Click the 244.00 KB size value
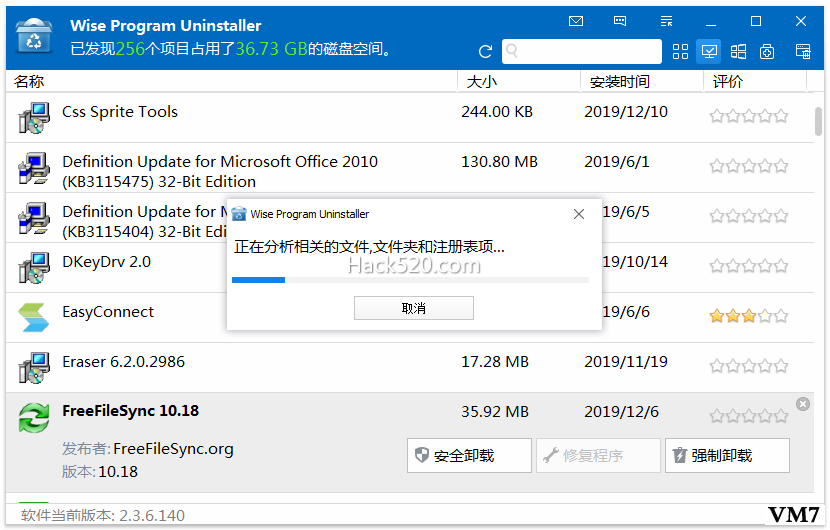The height and width of the screenshot is (530, 830). coord(497,112)
